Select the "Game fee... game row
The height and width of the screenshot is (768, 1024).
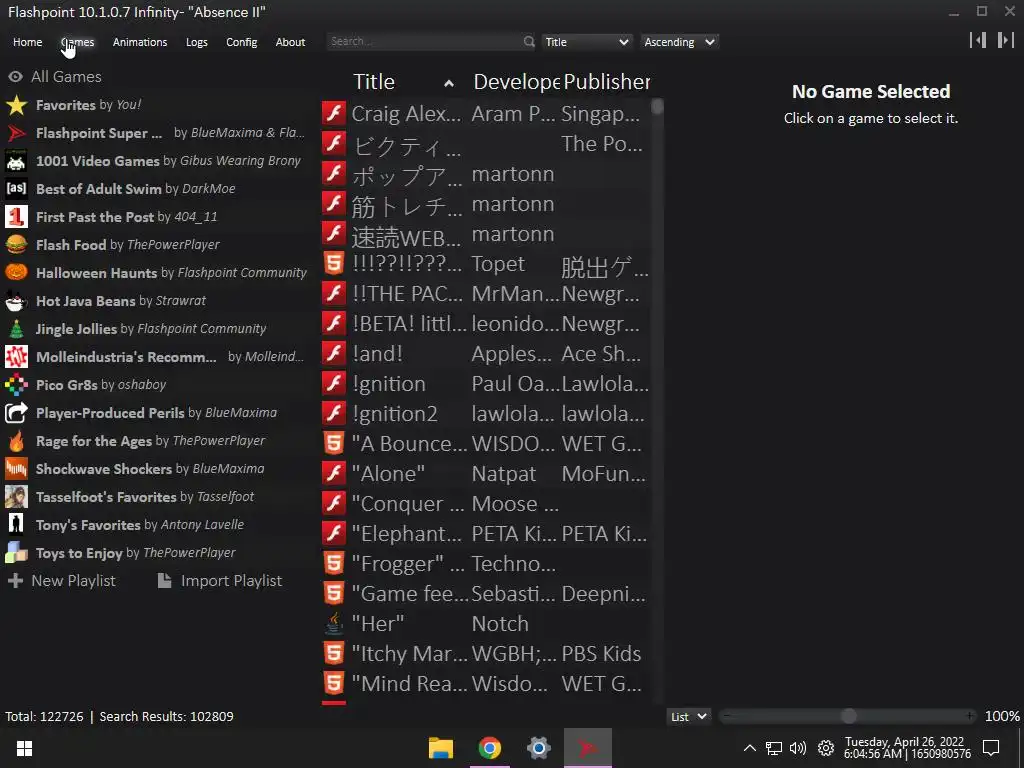[x=486, y=594]
